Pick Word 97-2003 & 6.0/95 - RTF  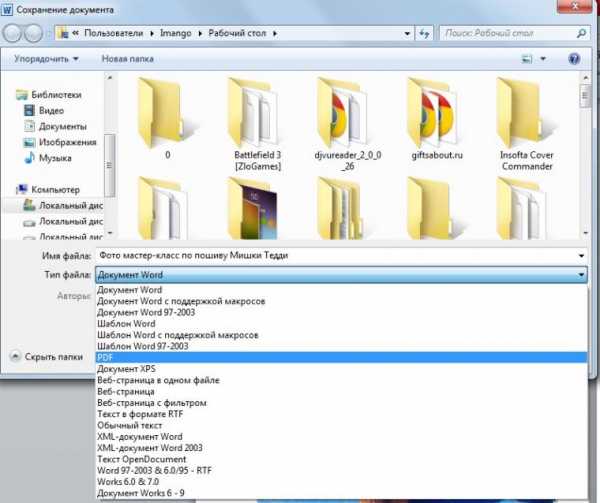click(x=341, y=470)
